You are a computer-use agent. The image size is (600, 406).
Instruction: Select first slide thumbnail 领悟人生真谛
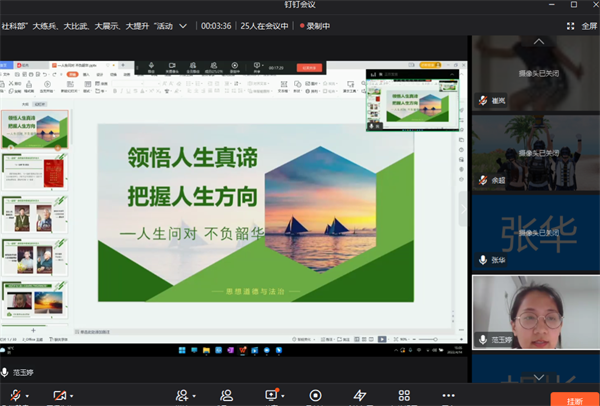pos(35,129)
